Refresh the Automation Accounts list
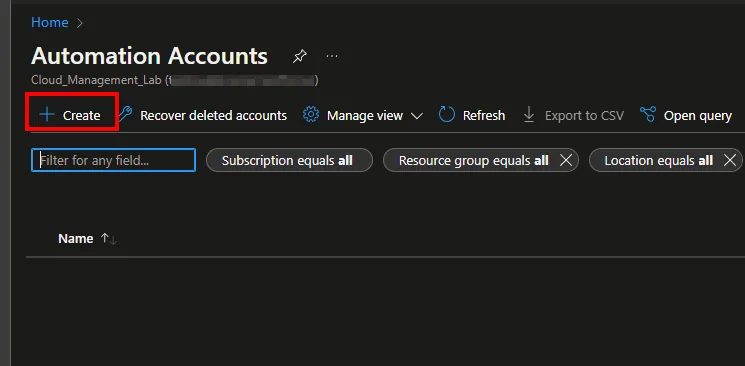This screenshot has height=366, width=745. click(472, 116)
